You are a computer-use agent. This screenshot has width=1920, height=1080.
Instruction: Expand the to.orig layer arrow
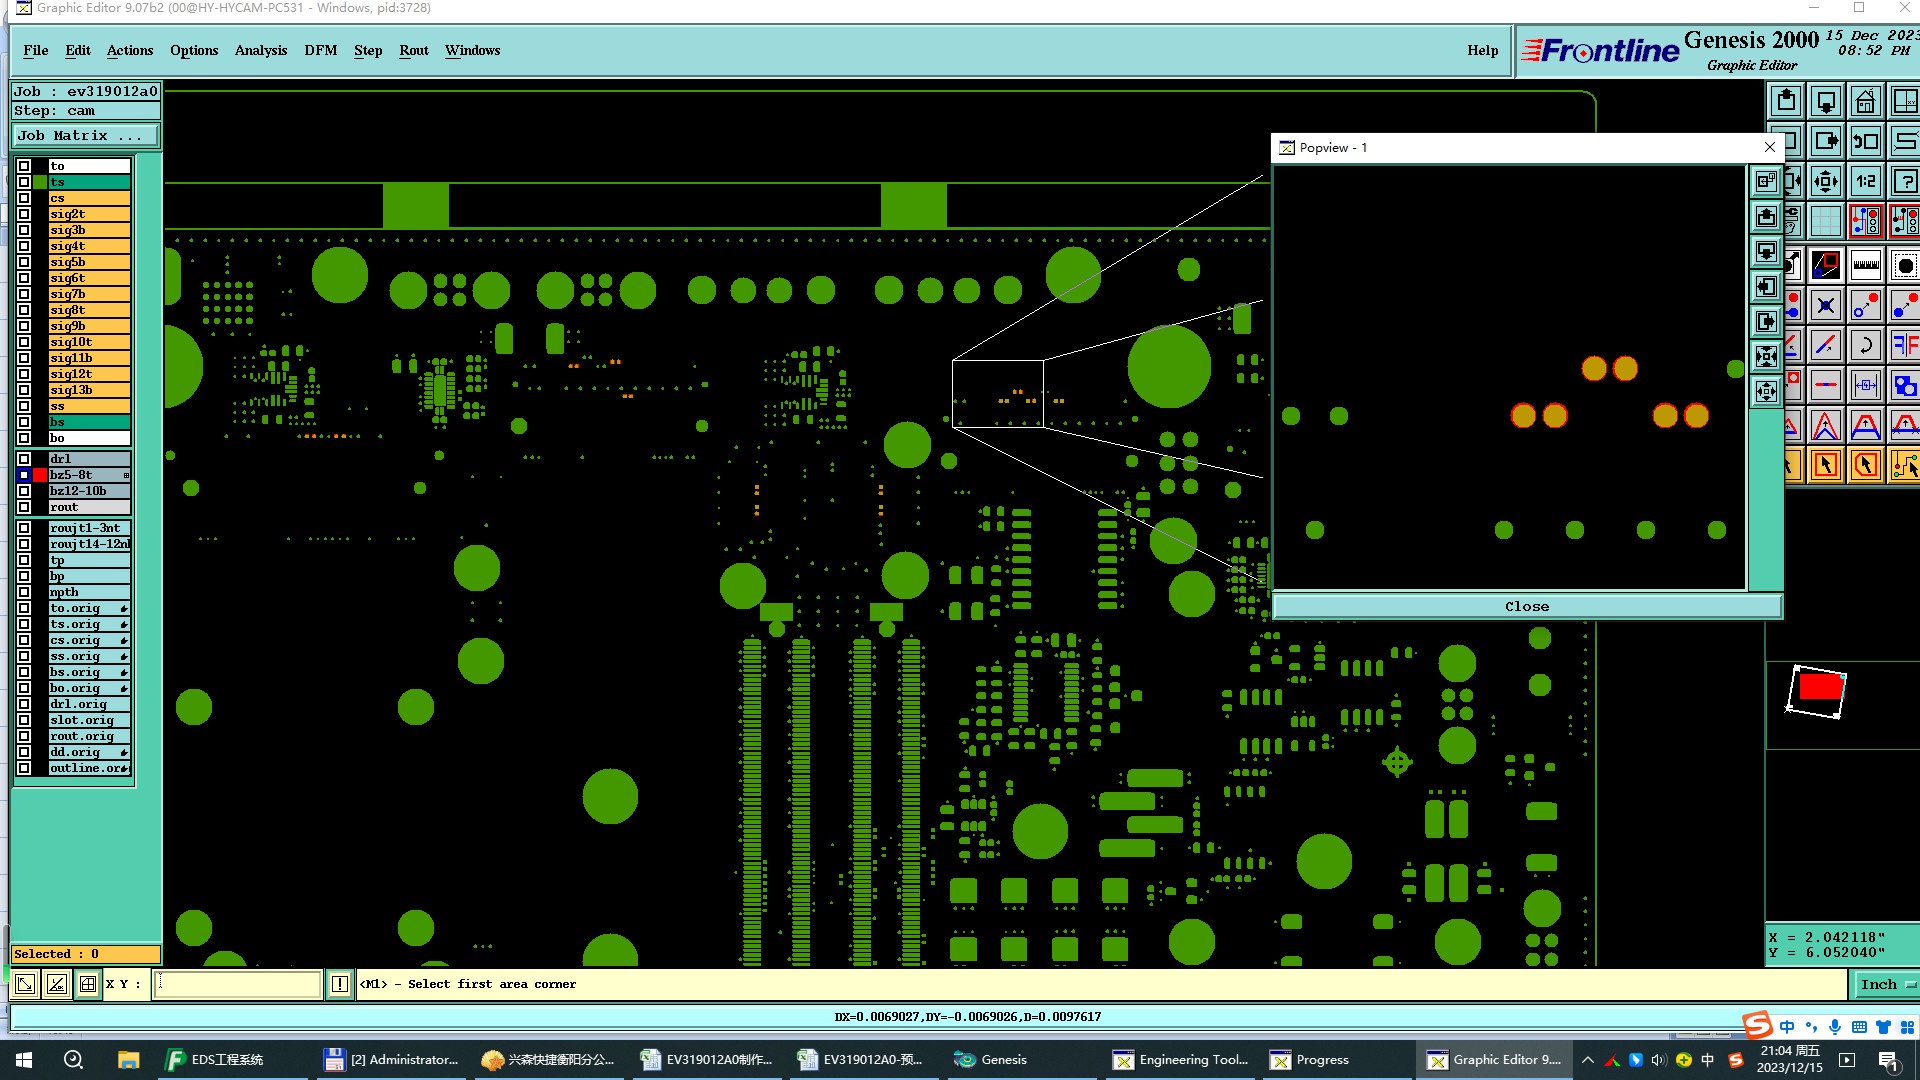[124, 608]
